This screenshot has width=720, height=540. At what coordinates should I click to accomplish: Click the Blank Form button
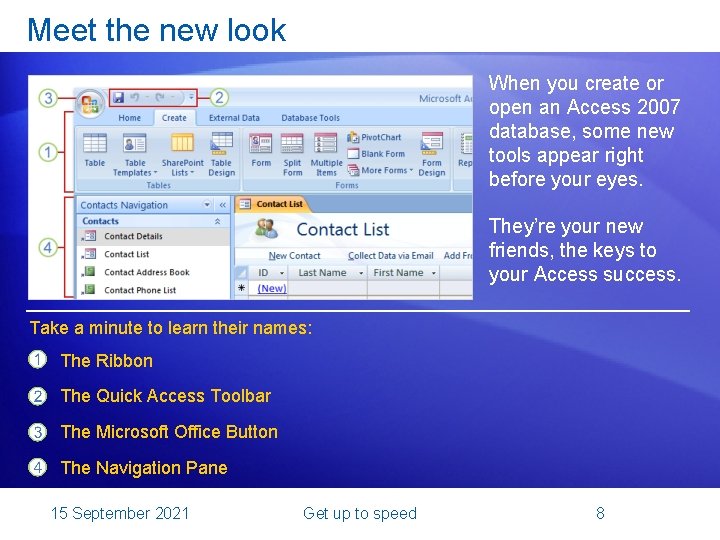(x=376, y=154)
